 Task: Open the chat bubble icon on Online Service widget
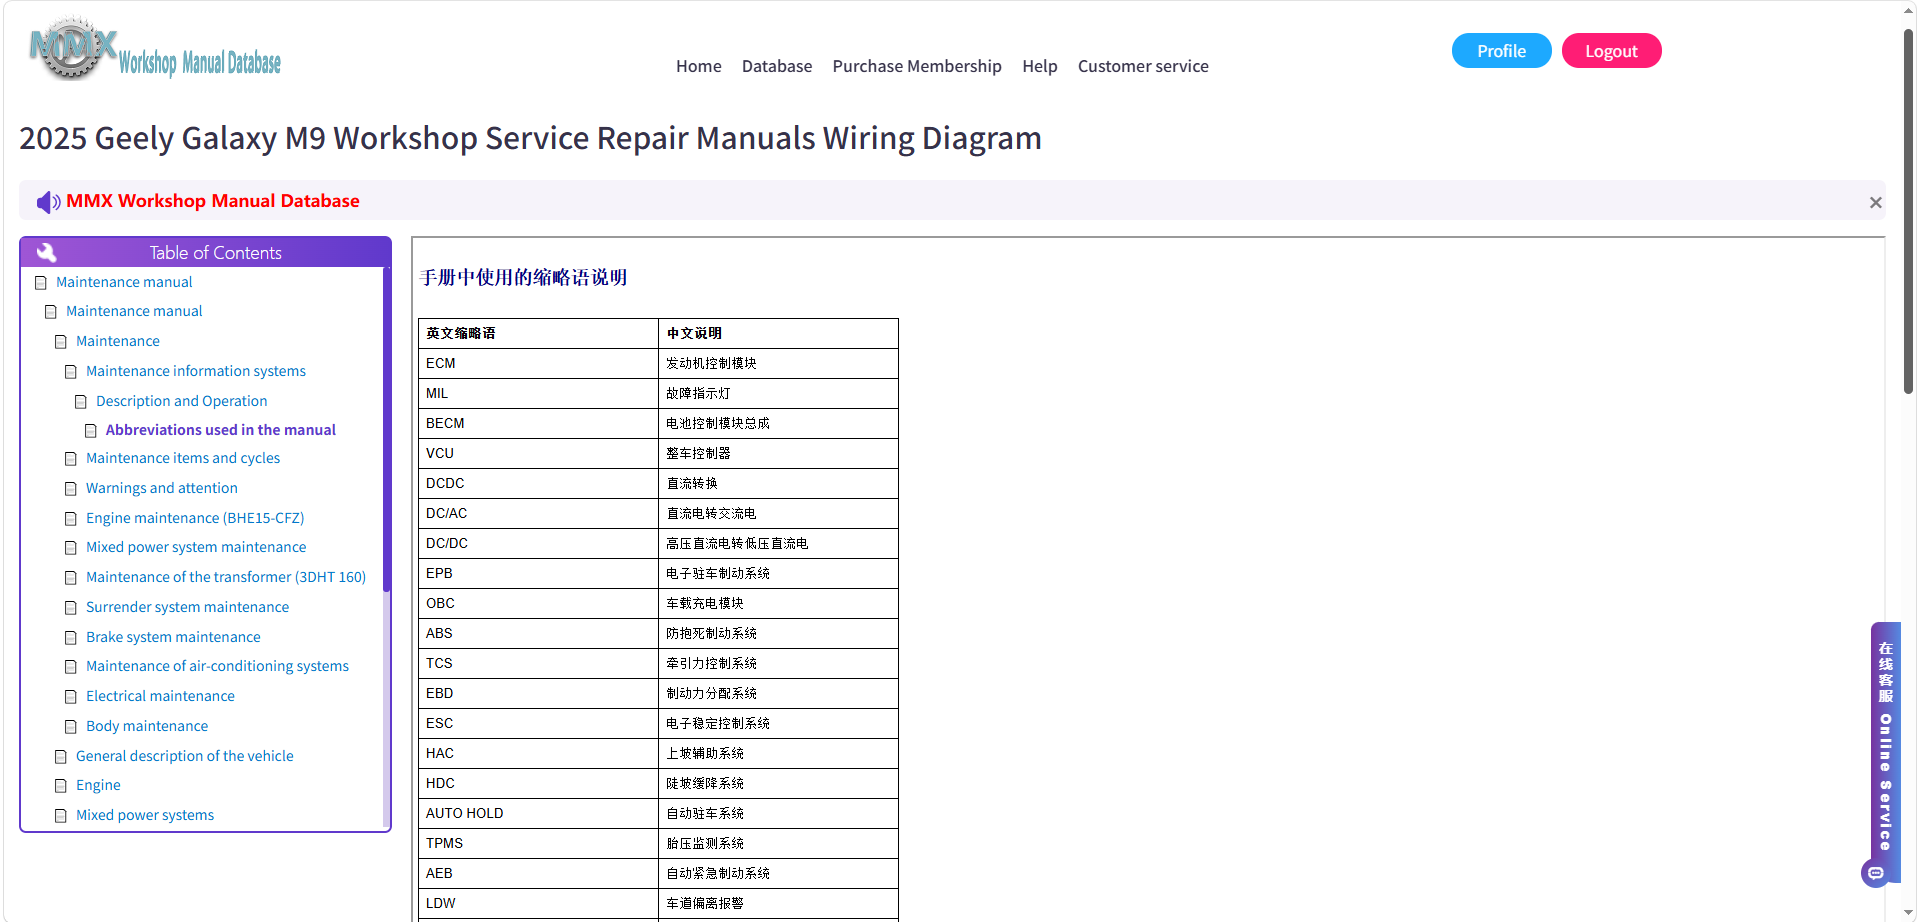tap(1875, 873)
